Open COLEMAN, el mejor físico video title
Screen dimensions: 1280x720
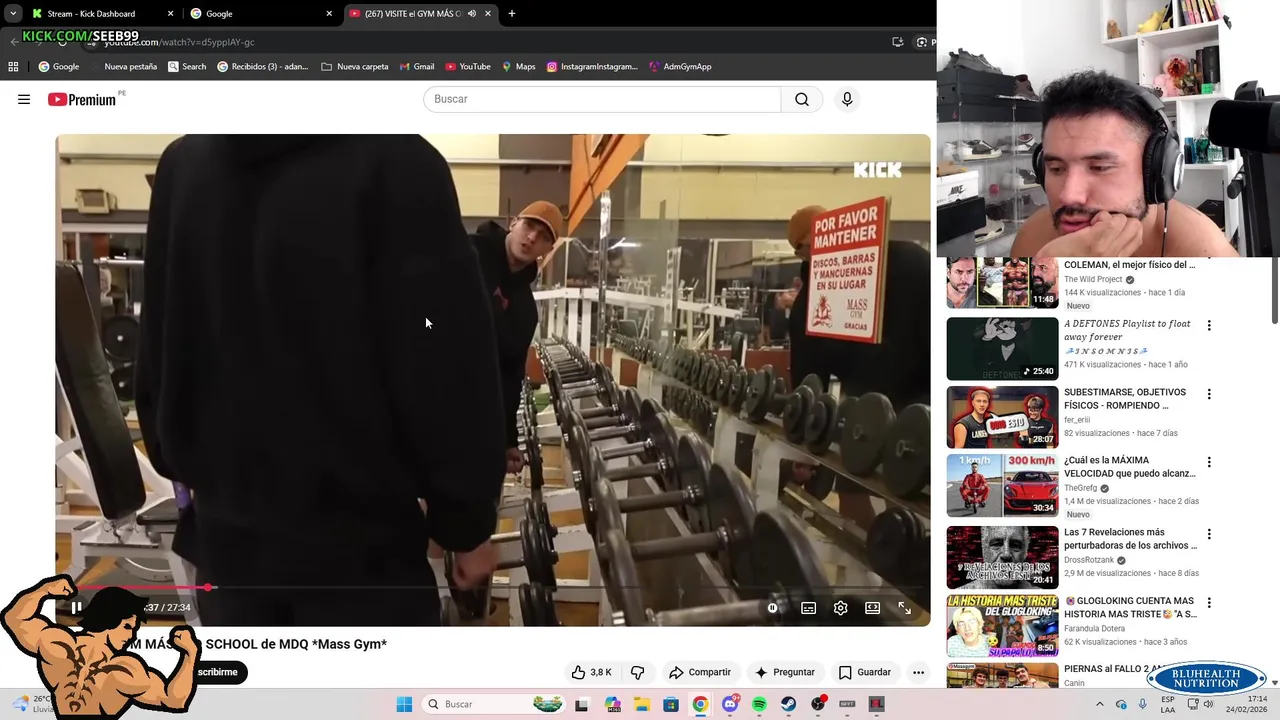[1129, 265]
